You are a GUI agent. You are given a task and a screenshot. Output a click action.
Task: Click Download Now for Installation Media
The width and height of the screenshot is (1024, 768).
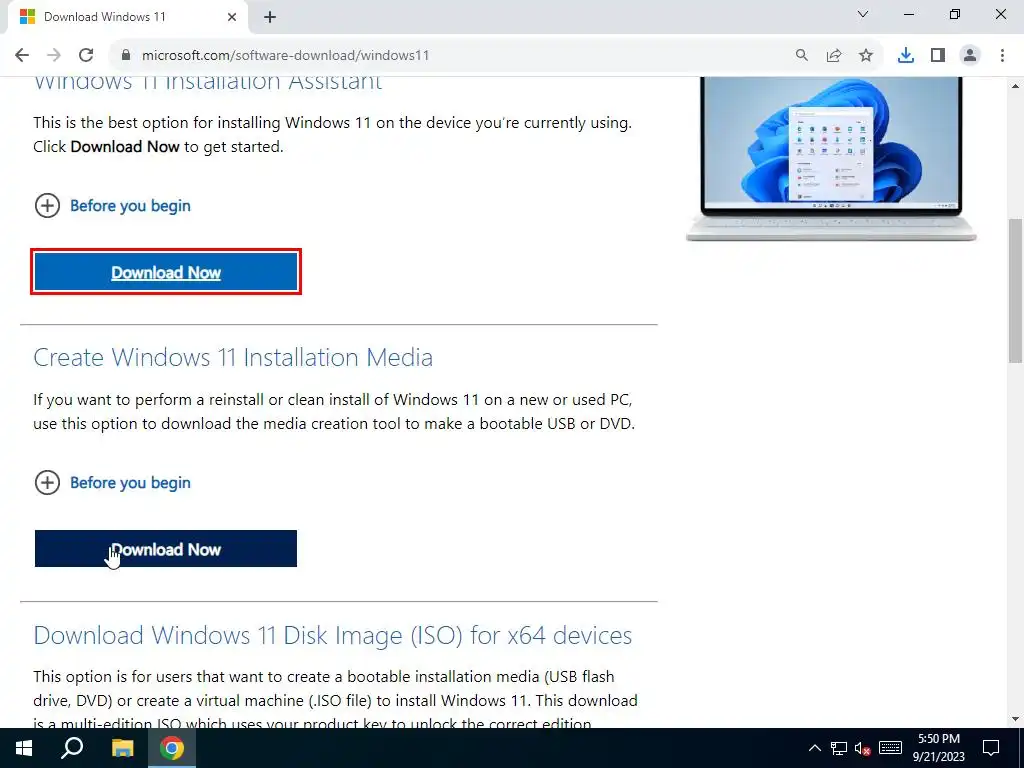(x=166, y=549)
